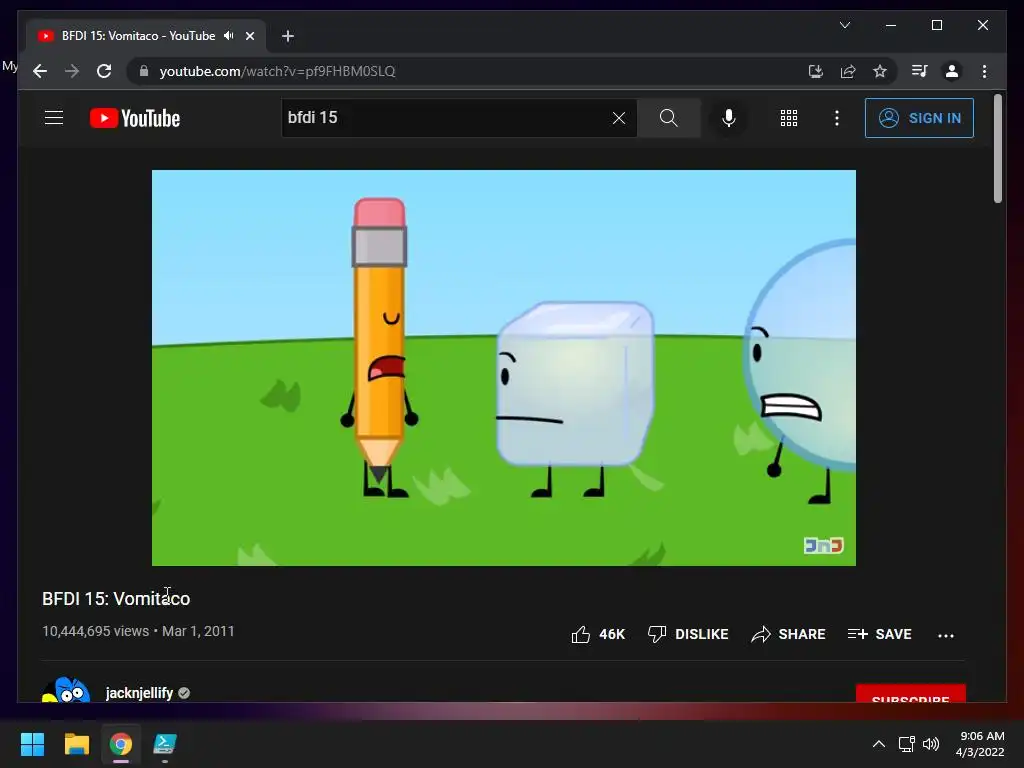Open Chrome three-dot menu
This screenshot has width=1024, height=768.
[x=984, y=71]
